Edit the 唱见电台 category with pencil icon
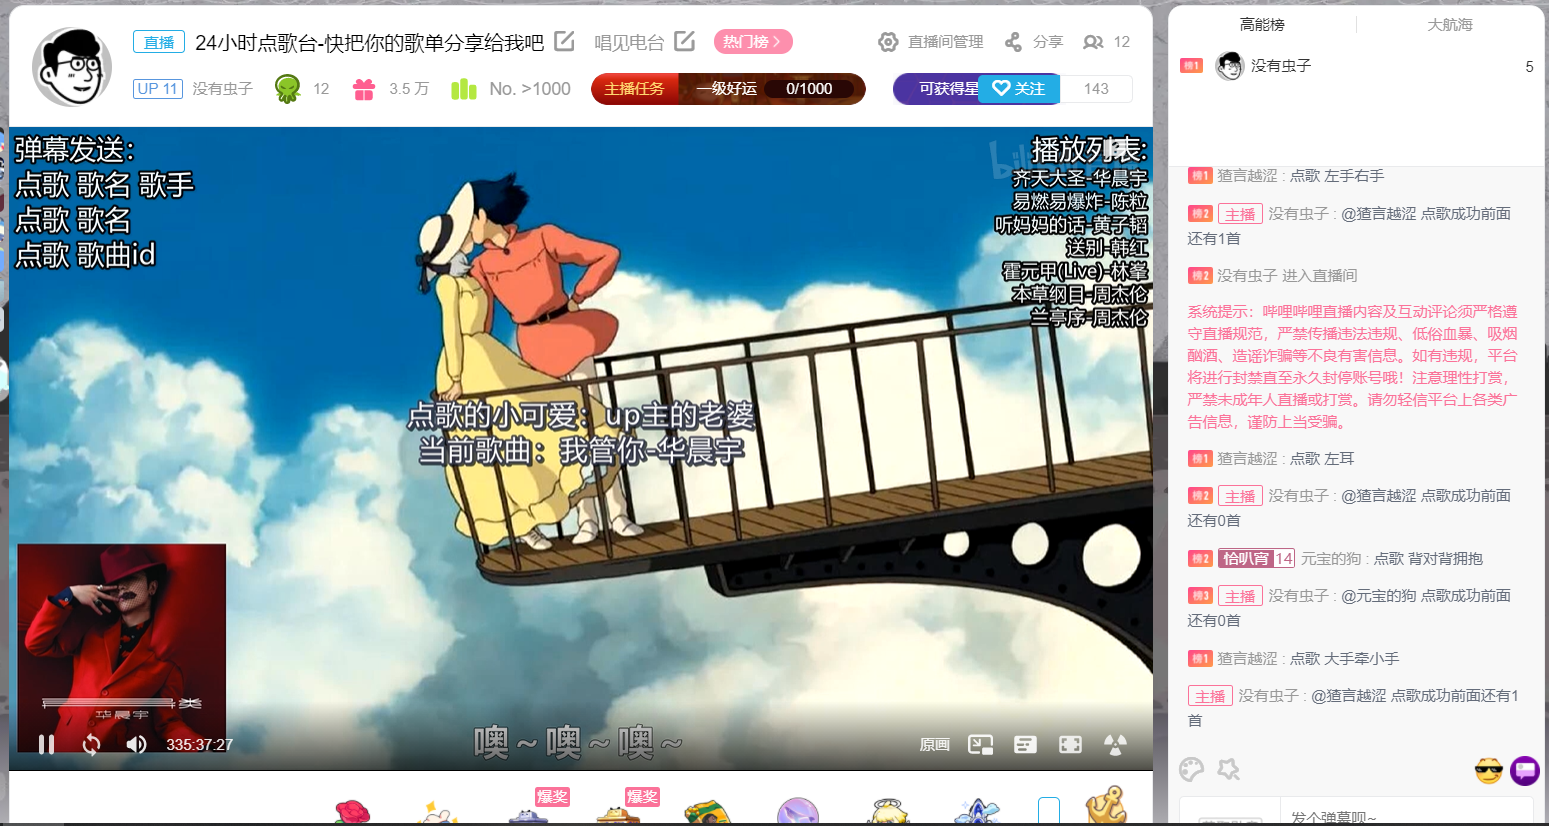This screenshot has width=1549, height=826. click(684, 41)
